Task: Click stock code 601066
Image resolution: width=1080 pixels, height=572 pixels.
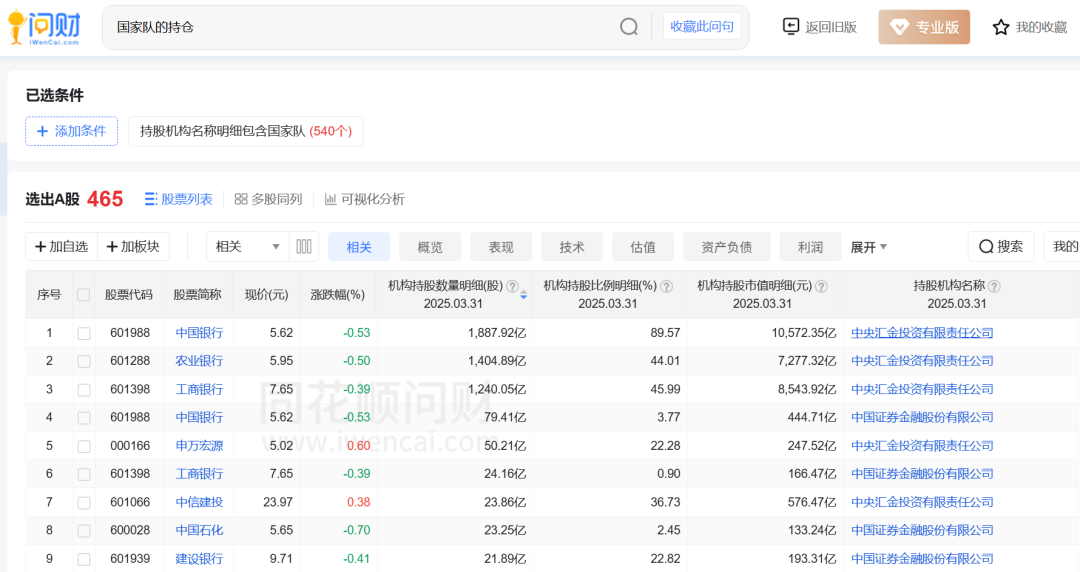Action: click(x=129, y=502)
